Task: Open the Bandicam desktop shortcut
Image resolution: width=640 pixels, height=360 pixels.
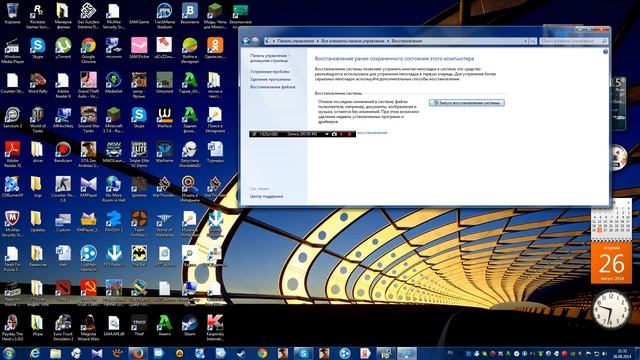Action: [63, 152]
